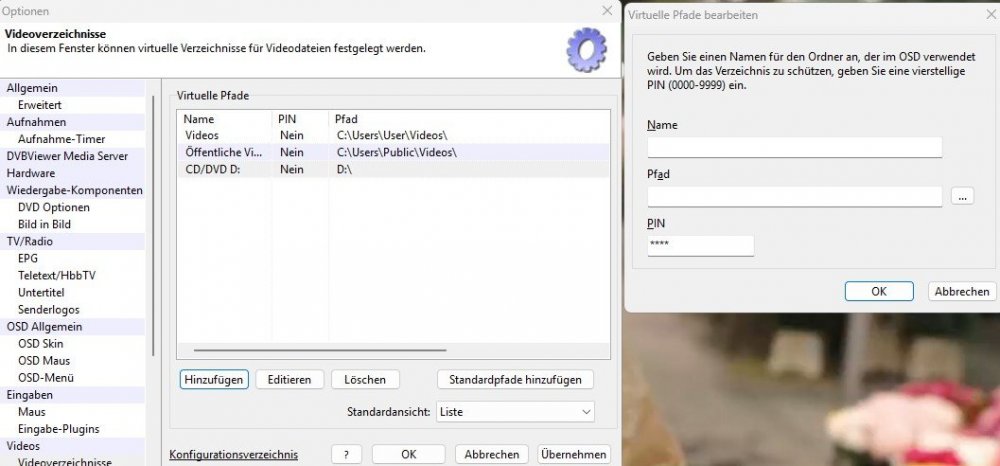Image resolution: width=1000 pixels, height=466 pixels.
Task: Click the horizontal scrollbar of paths list
Action: [x=320, y=350]
